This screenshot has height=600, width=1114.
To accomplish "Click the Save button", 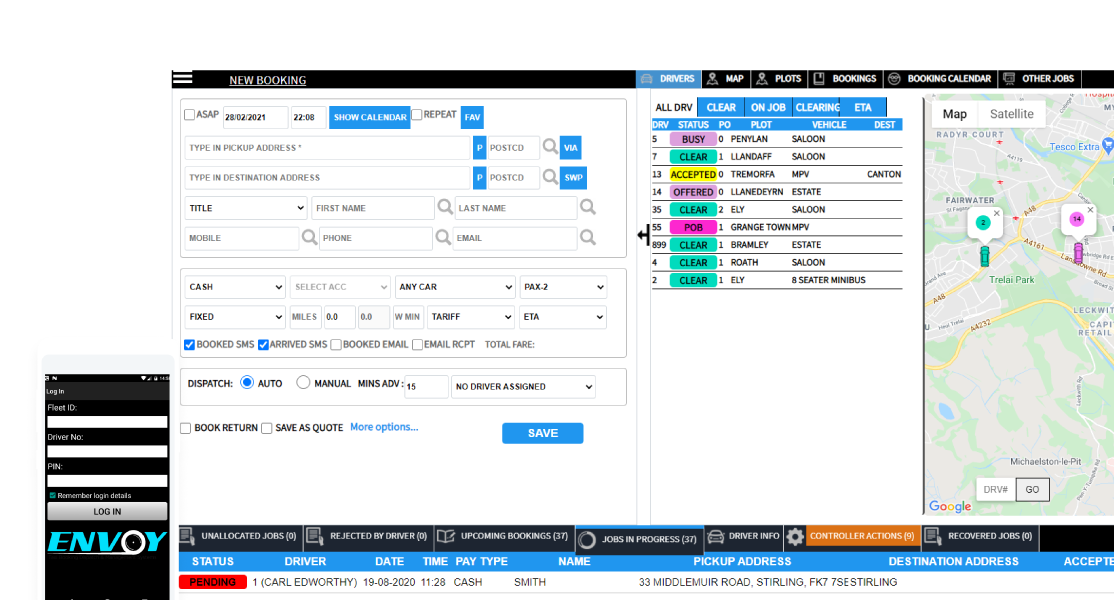I will (x=542, y=433).
